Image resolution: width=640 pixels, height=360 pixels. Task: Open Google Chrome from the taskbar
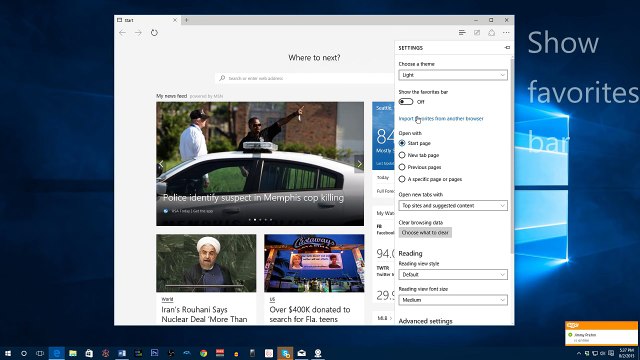(x=203, y=353)
